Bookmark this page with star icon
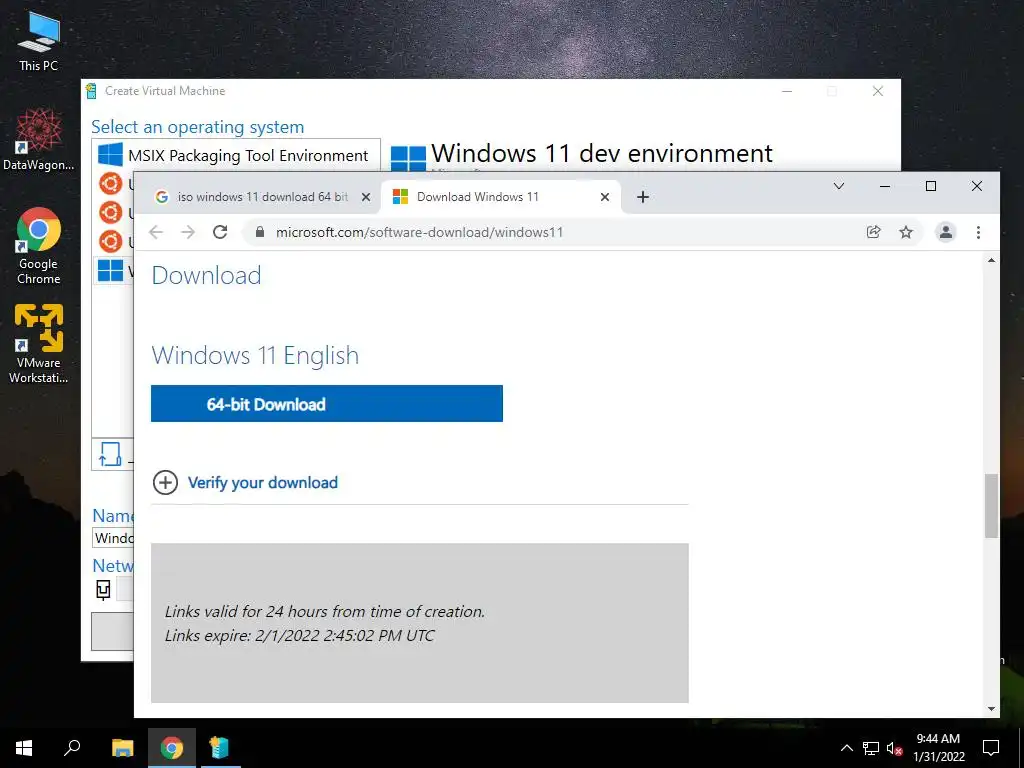 pyautogui.click(x=906, y=232)
